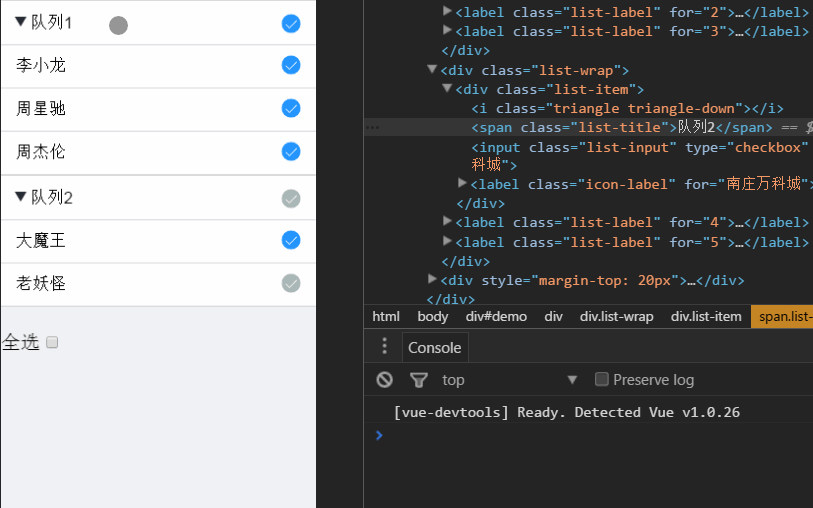Click the console prompt input line
The height and width of the screenshot is (508, 813).
click(x=590, y=435)
